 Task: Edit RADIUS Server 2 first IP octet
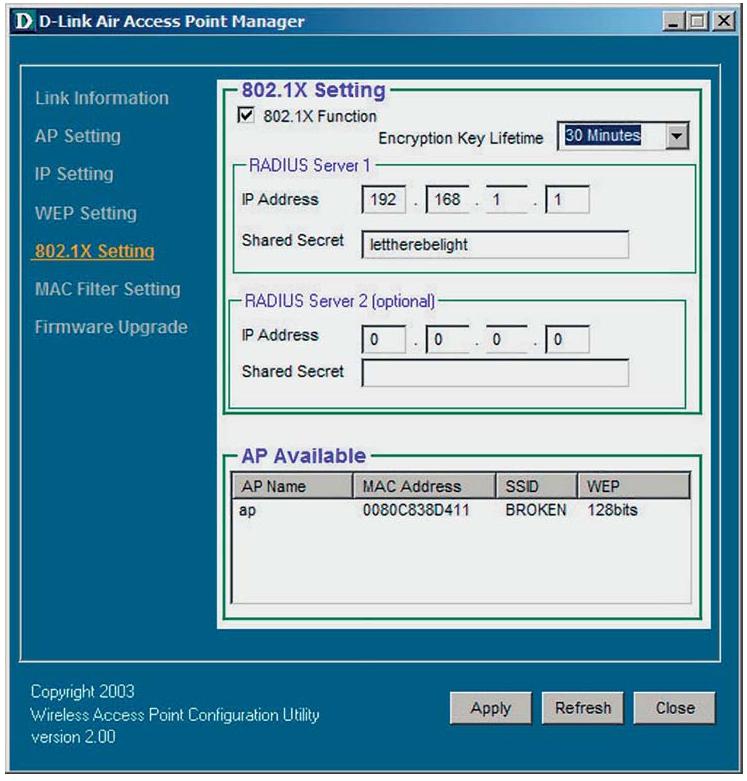click(383, 339)
